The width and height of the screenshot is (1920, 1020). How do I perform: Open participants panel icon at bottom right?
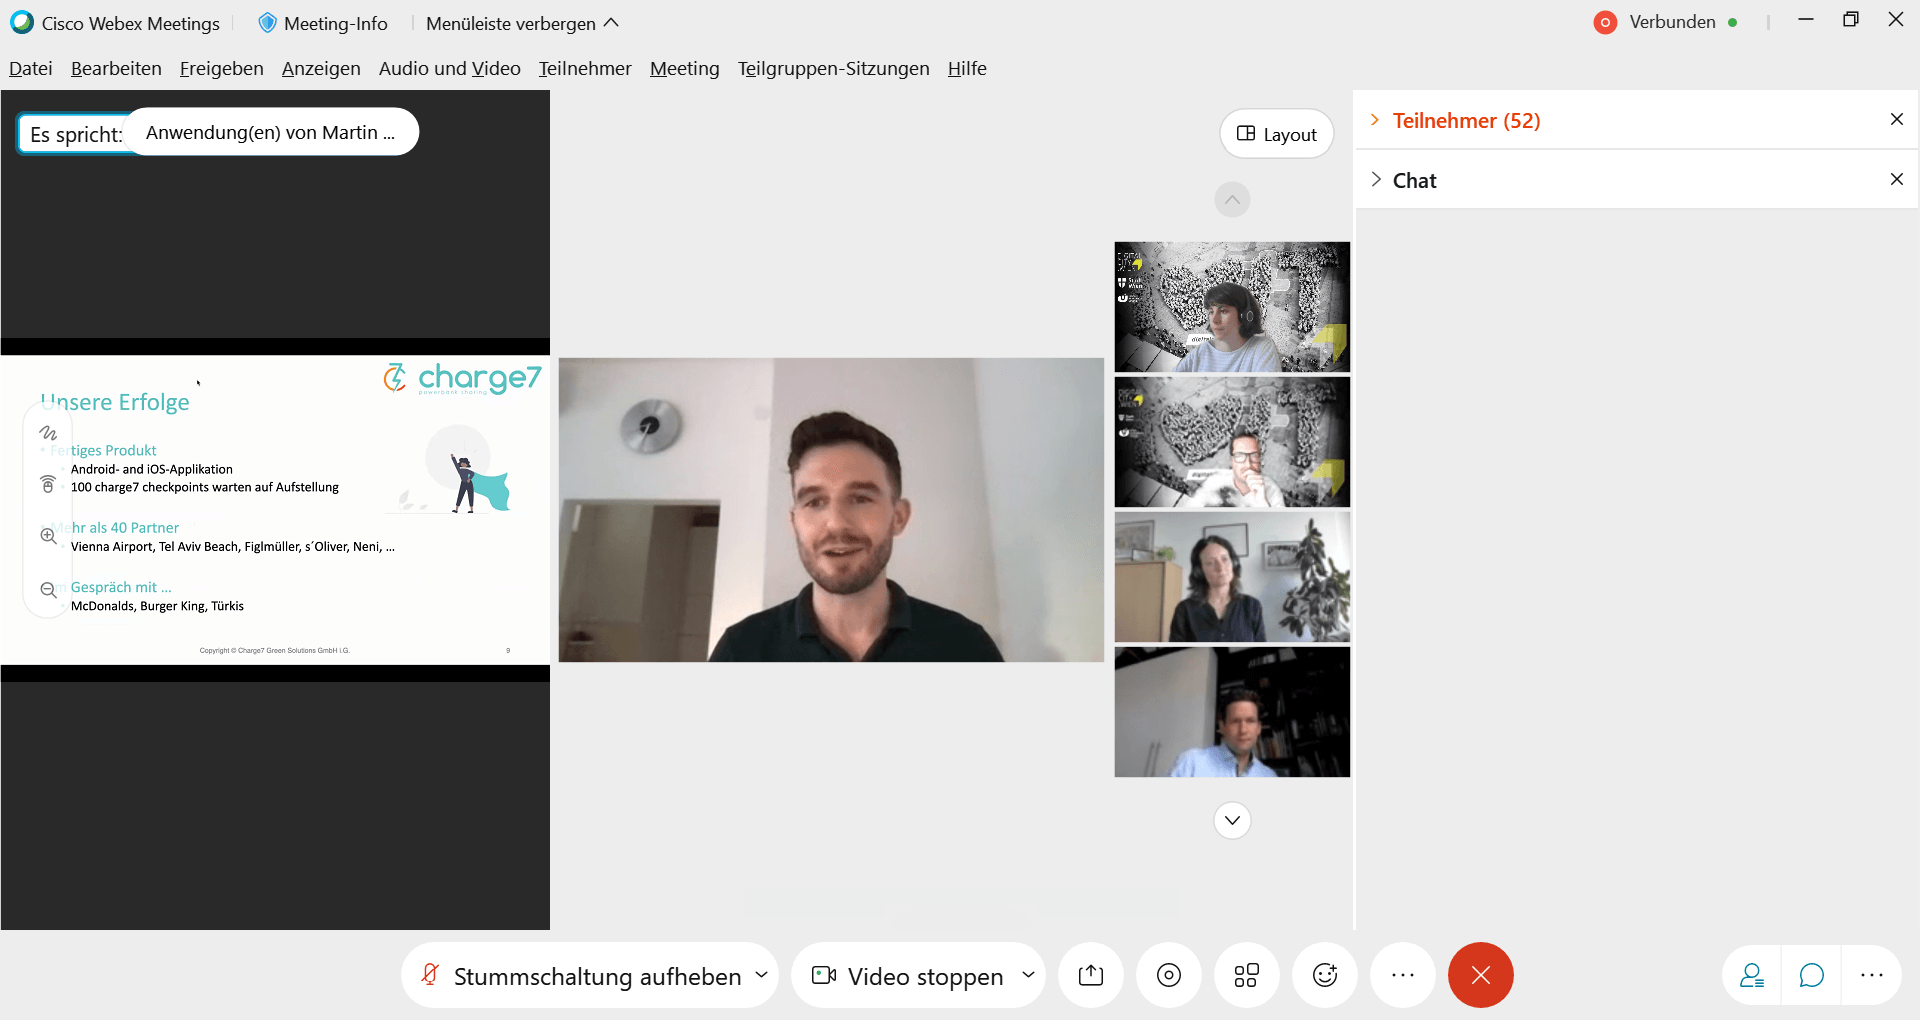[x=1752, y=975]
